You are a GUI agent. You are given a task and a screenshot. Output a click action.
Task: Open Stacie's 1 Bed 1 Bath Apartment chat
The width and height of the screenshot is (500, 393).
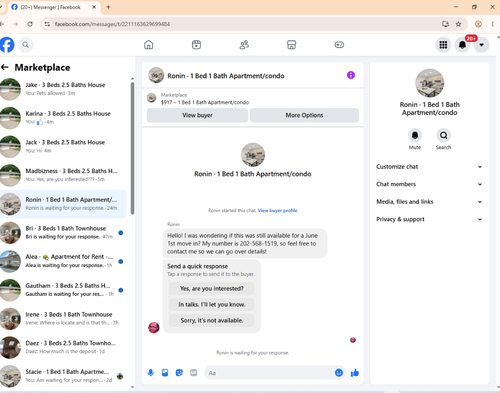point(63,376)
